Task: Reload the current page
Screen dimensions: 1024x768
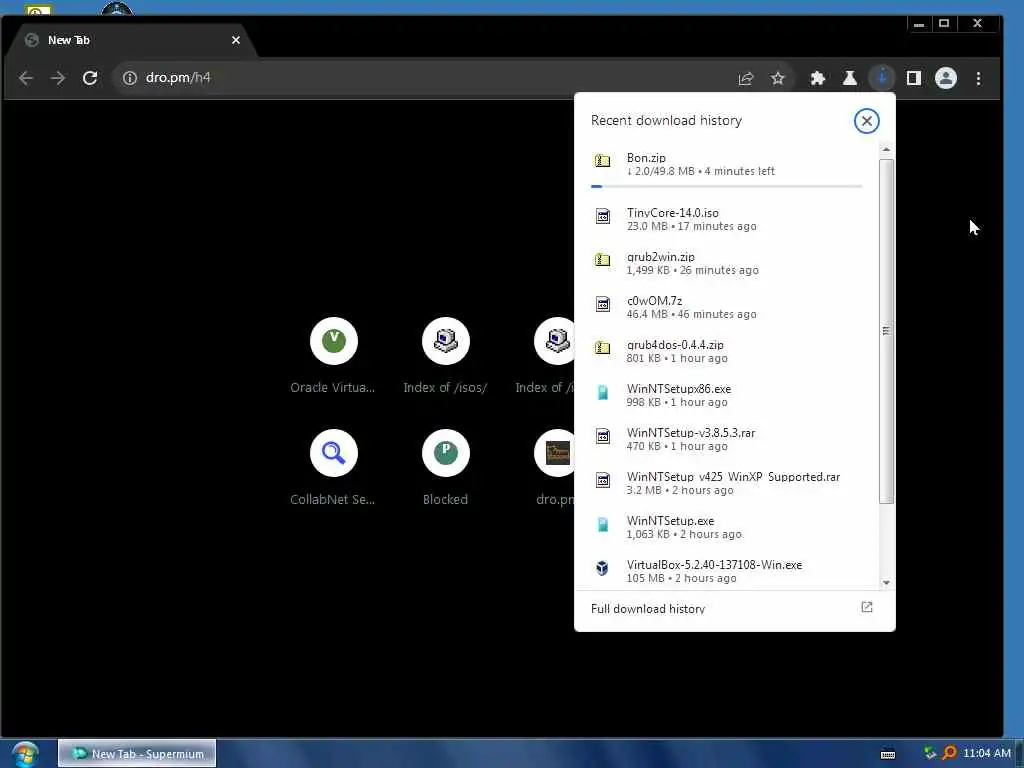Action: (90, 78)
